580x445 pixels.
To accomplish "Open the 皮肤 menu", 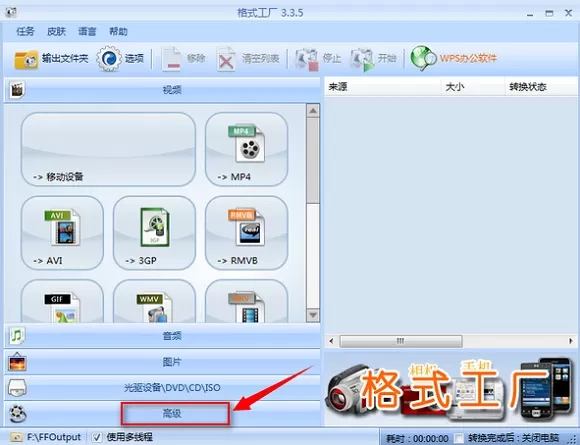I will (56, 31).
